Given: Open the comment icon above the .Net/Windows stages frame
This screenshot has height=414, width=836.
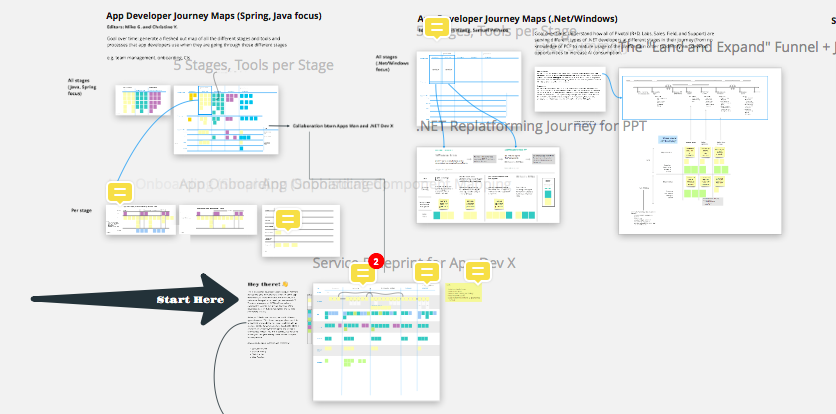Looking at the screenshot, I should pyautogui.click(x=437, y=28).
